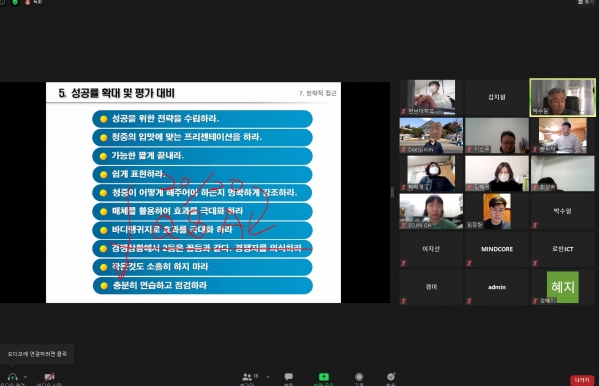Viewport: 600px width, 386px height.
Task: Click muted mic icon on SOJIN OH tile
Action: click(403, 225)
